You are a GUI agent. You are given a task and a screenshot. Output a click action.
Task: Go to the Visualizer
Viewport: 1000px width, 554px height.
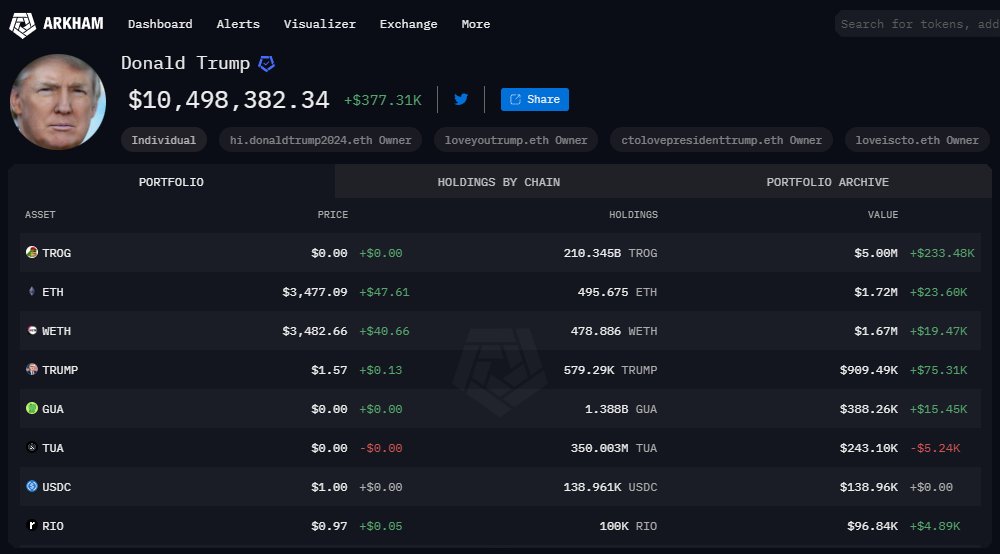[320, 24]
